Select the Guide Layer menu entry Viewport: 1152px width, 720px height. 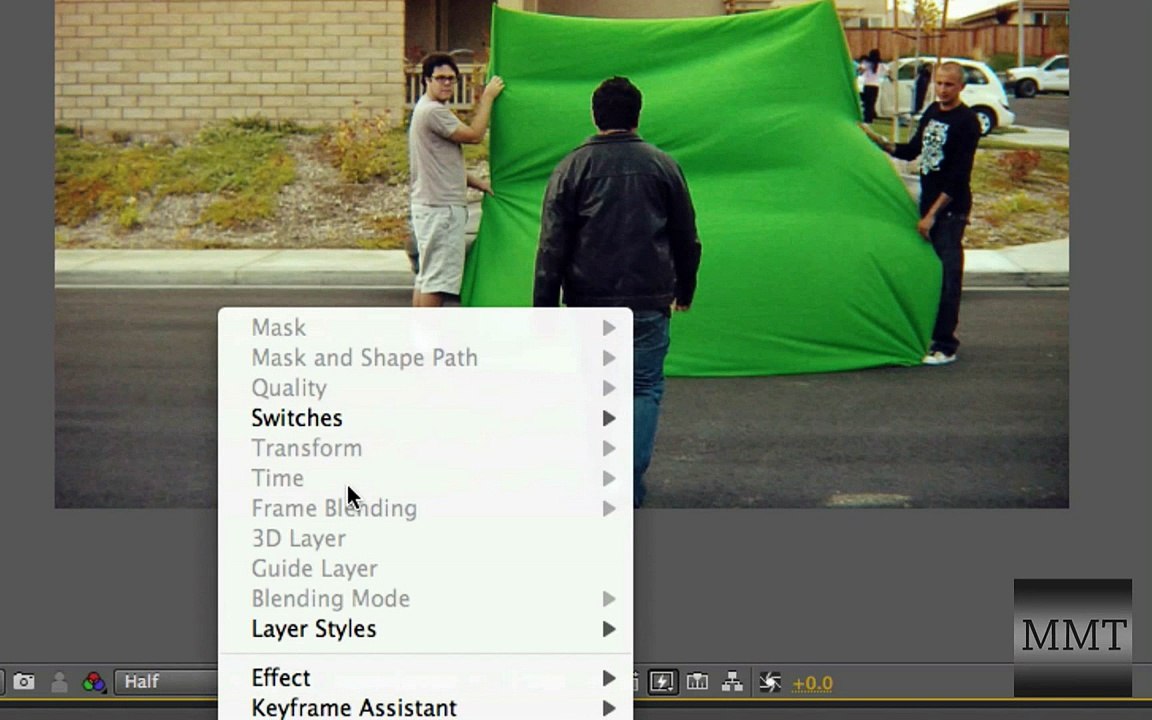tap(425, 569)
